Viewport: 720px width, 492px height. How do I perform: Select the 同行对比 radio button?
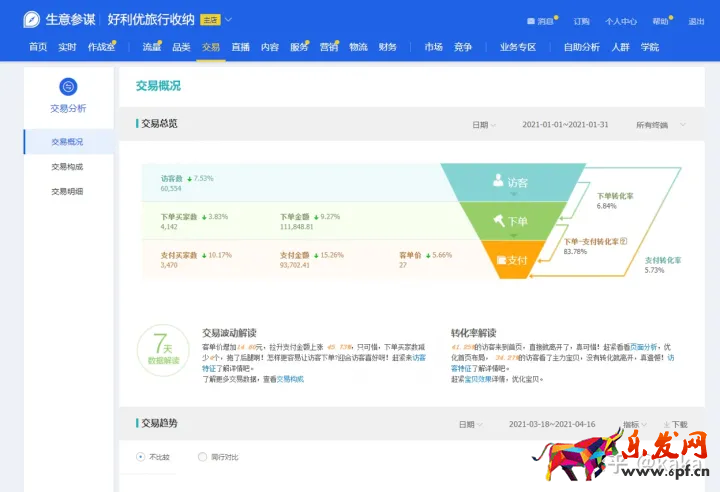pos(202,457)
